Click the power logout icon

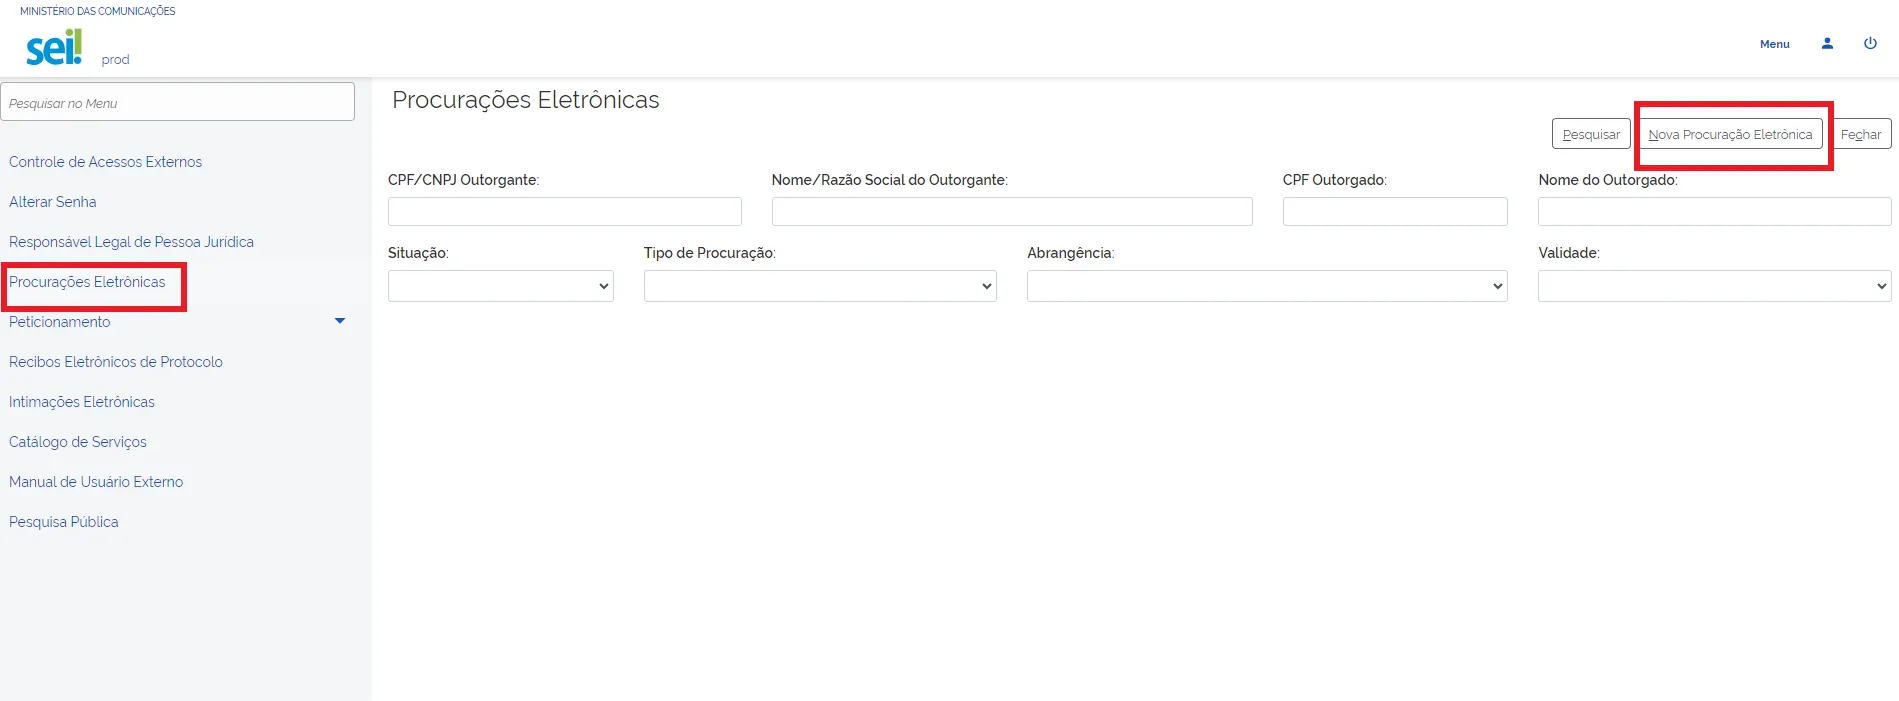click(x=1870, y=44)
